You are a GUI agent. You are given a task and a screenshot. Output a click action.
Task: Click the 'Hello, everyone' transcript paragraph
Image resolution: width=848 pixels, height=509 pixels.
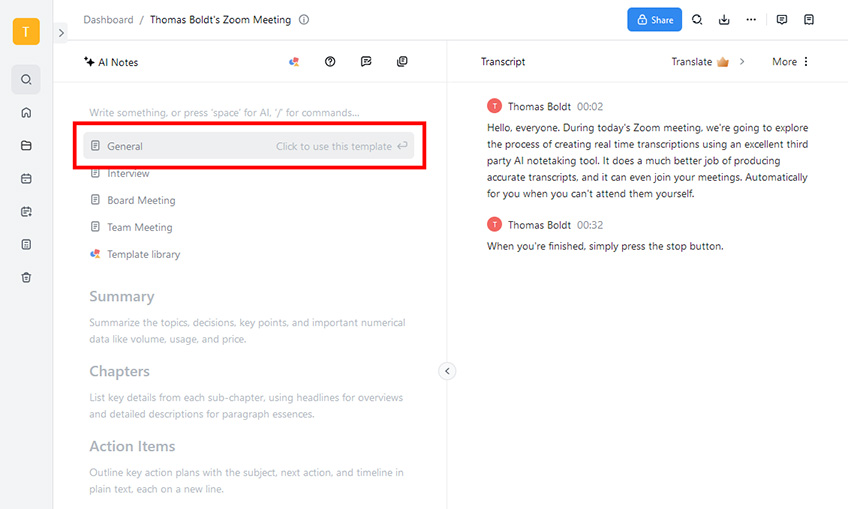point(647,161)
